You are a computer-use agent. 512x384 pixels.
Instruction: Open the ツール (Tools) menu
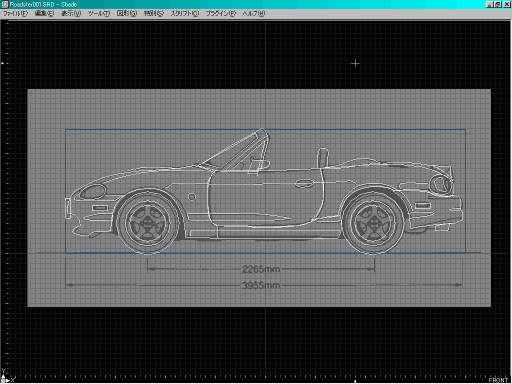coord(99,13)
